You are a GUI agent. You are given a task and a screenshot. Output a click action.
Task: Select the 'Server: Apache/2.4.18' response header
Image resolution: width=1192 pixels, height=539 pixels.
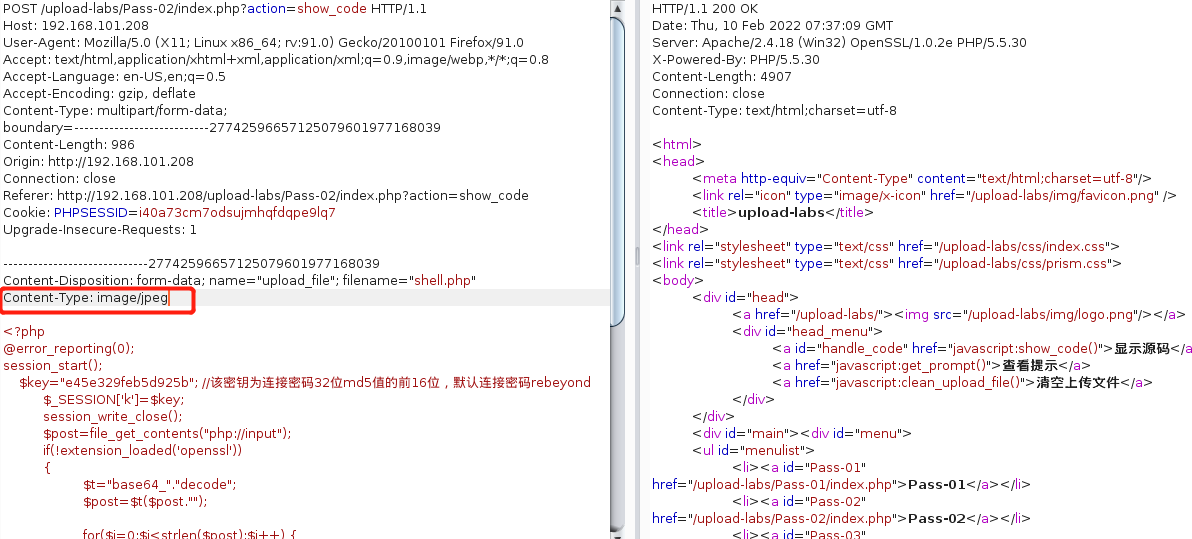point(839,43)
